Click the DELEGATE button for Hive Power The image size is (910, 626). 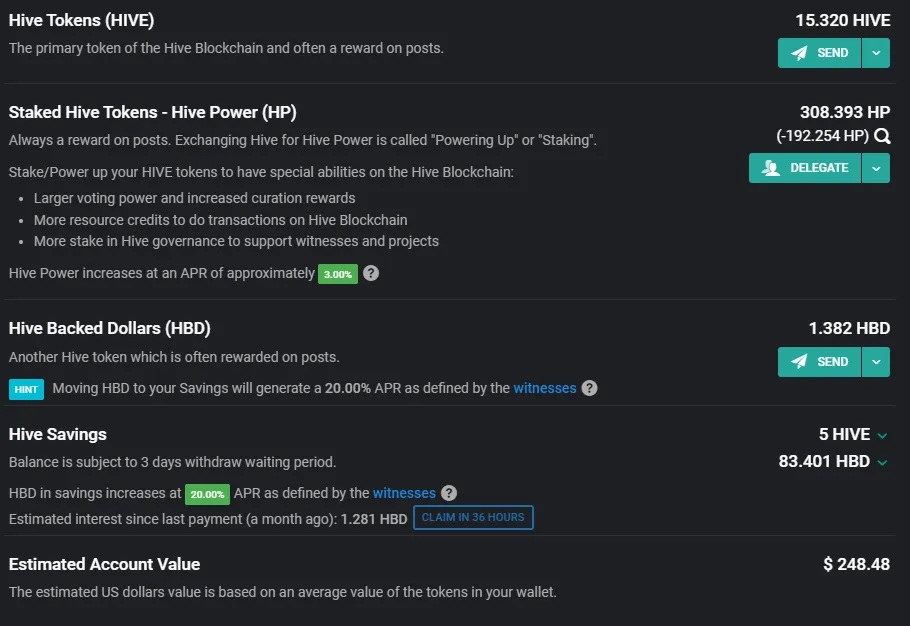804,168
